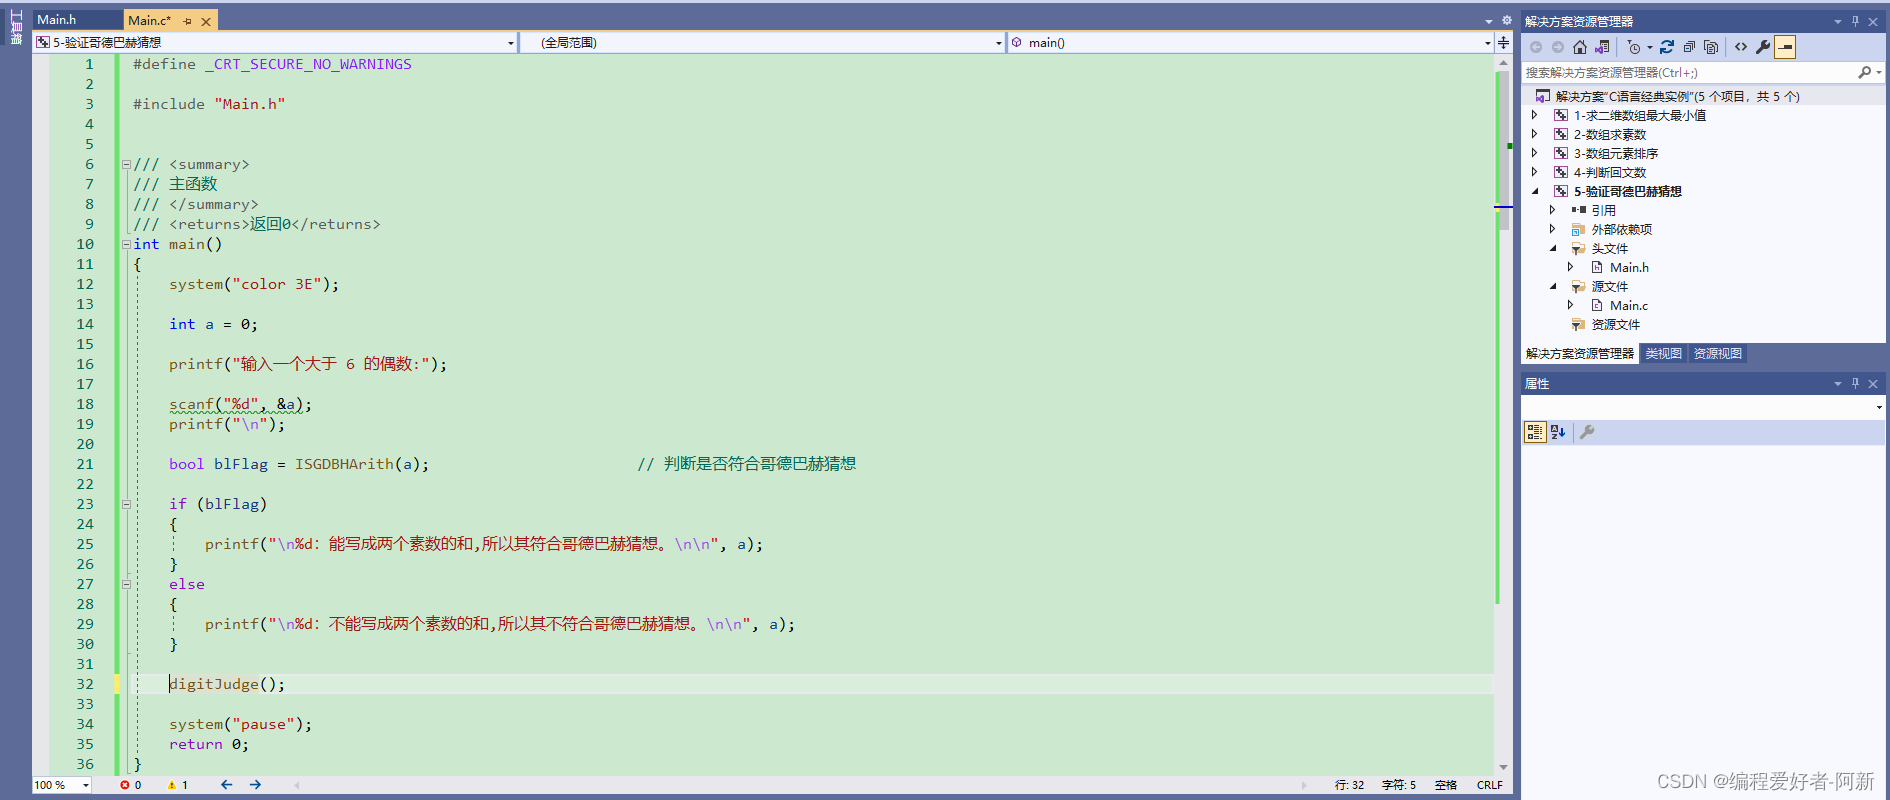This screenshot has height=800, width=1890.
Task: Collapse the 源文件 folder
Action: click(1553, 286)
